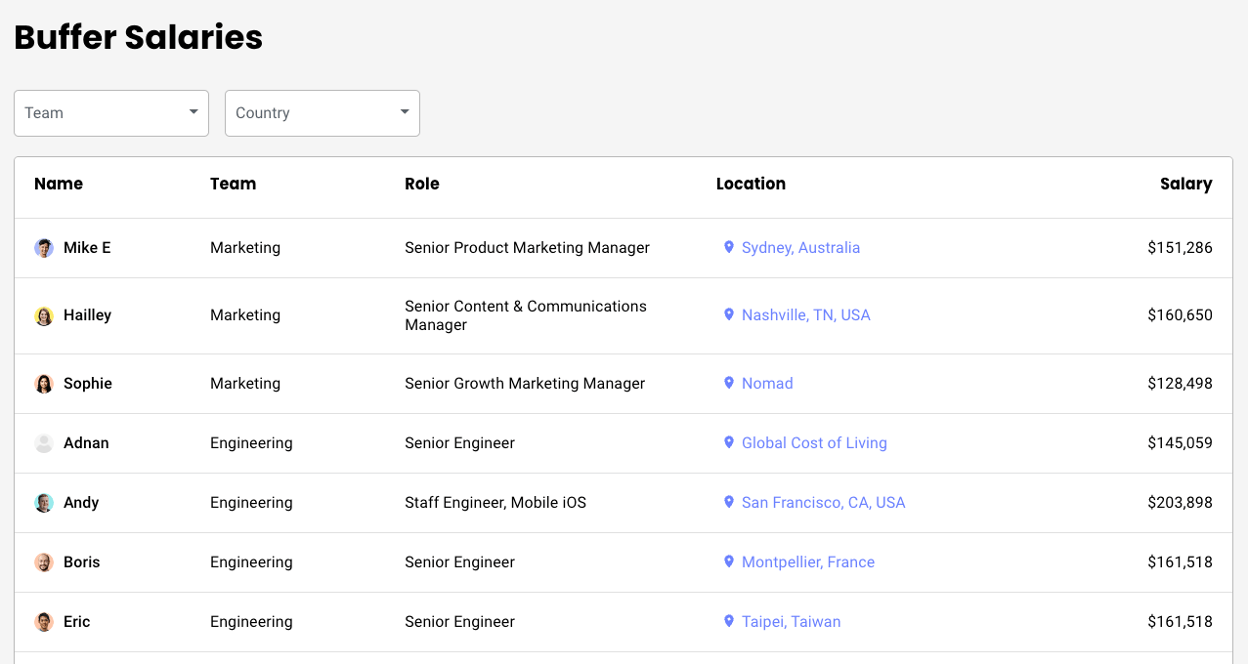Viewport: 1248px width, 664px height.
Task: Click Boris's profile avatar
Action: click(x=44, y=562)
